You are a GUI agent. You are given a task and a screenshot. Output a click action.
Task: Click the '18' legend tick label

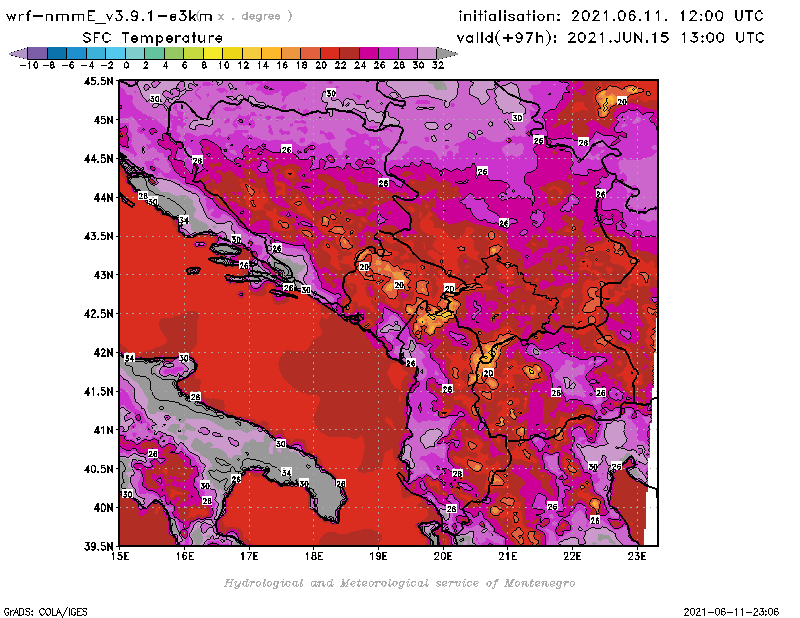click(x=301, y=65)
